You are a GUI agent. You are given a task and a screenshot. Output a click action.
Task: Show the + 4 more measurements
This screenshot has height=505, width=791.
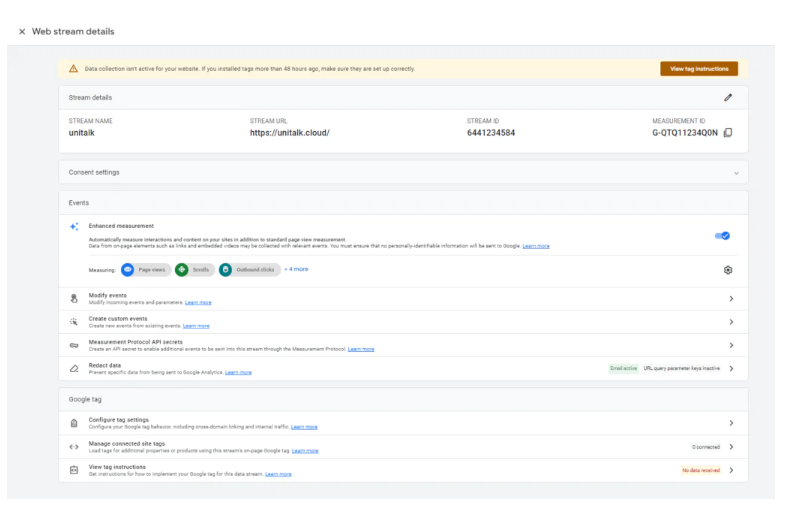tap(296, 269)
